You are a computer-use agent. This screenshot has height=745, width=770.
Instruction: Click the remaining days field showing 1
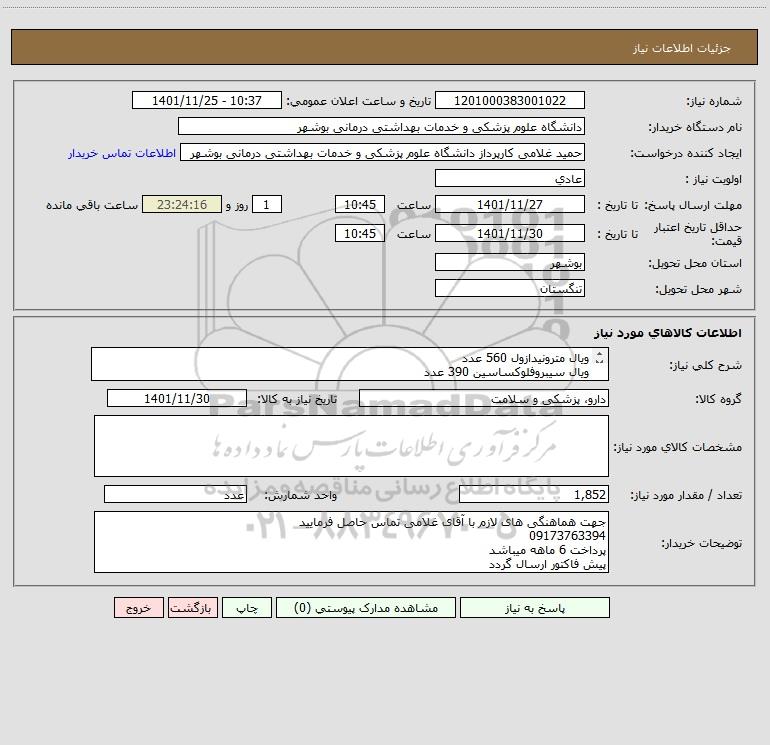(x=267, y=204)
